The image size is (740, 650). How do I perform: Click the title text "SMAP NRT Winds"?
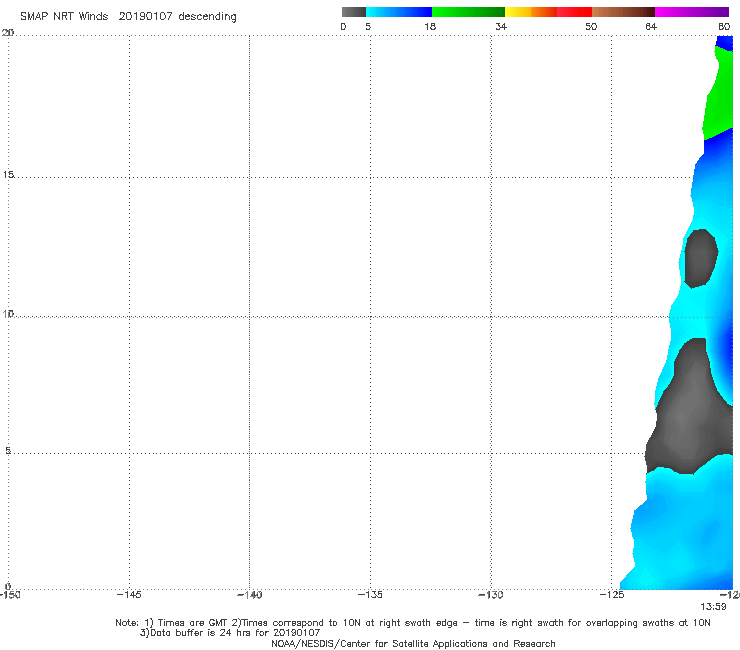[x=64, y=17]
